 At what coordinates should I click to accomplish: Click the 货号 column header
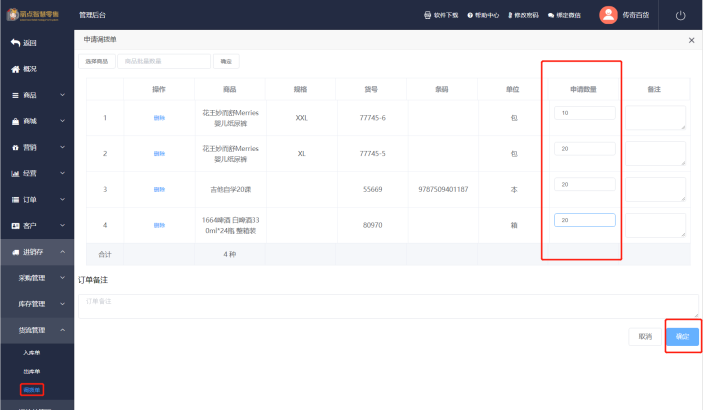coord(371,90)
